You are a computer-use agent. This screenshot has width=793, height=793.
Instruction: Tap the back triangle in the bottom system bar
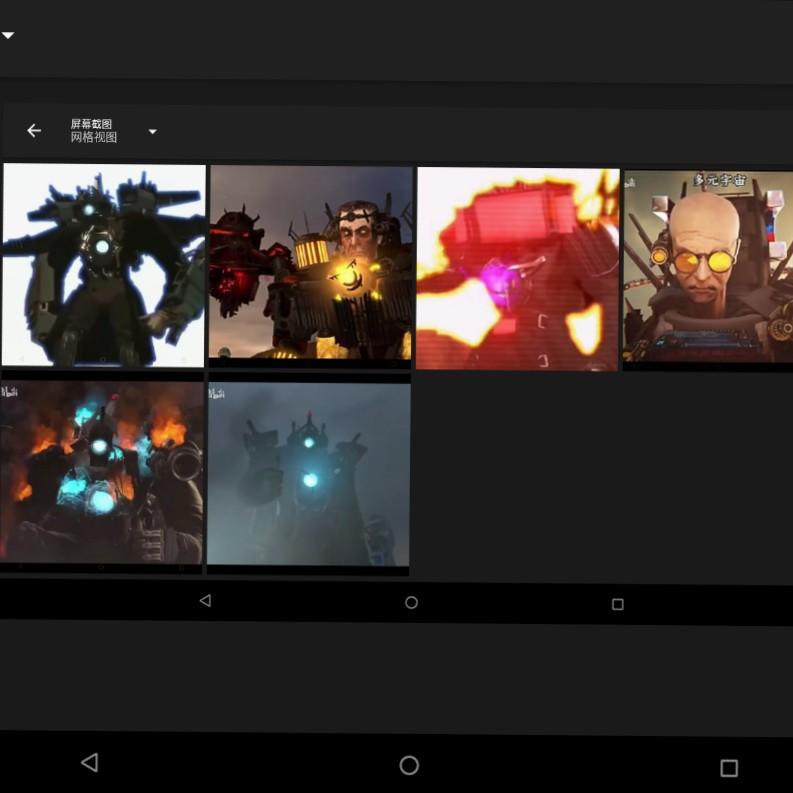89,763
